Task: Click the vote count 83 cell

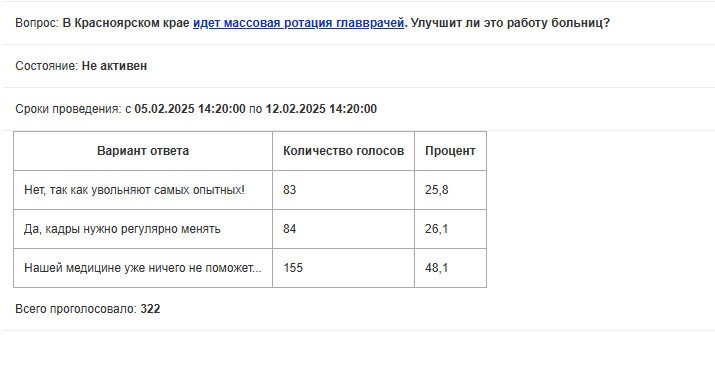Action: pos(343,190)
